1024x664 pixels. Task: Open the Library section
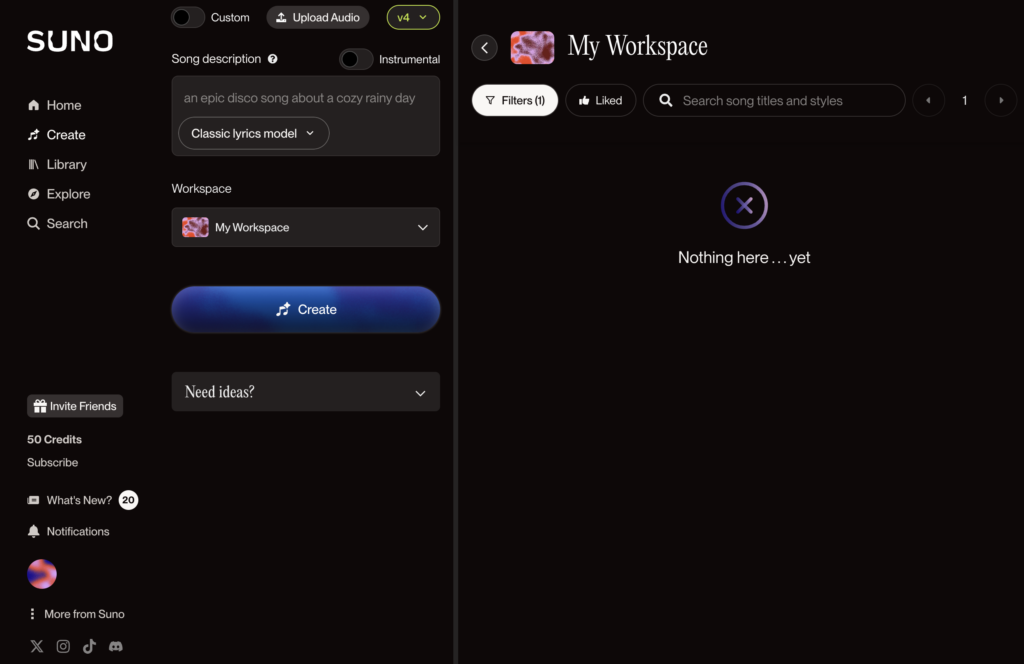[57, 165]
